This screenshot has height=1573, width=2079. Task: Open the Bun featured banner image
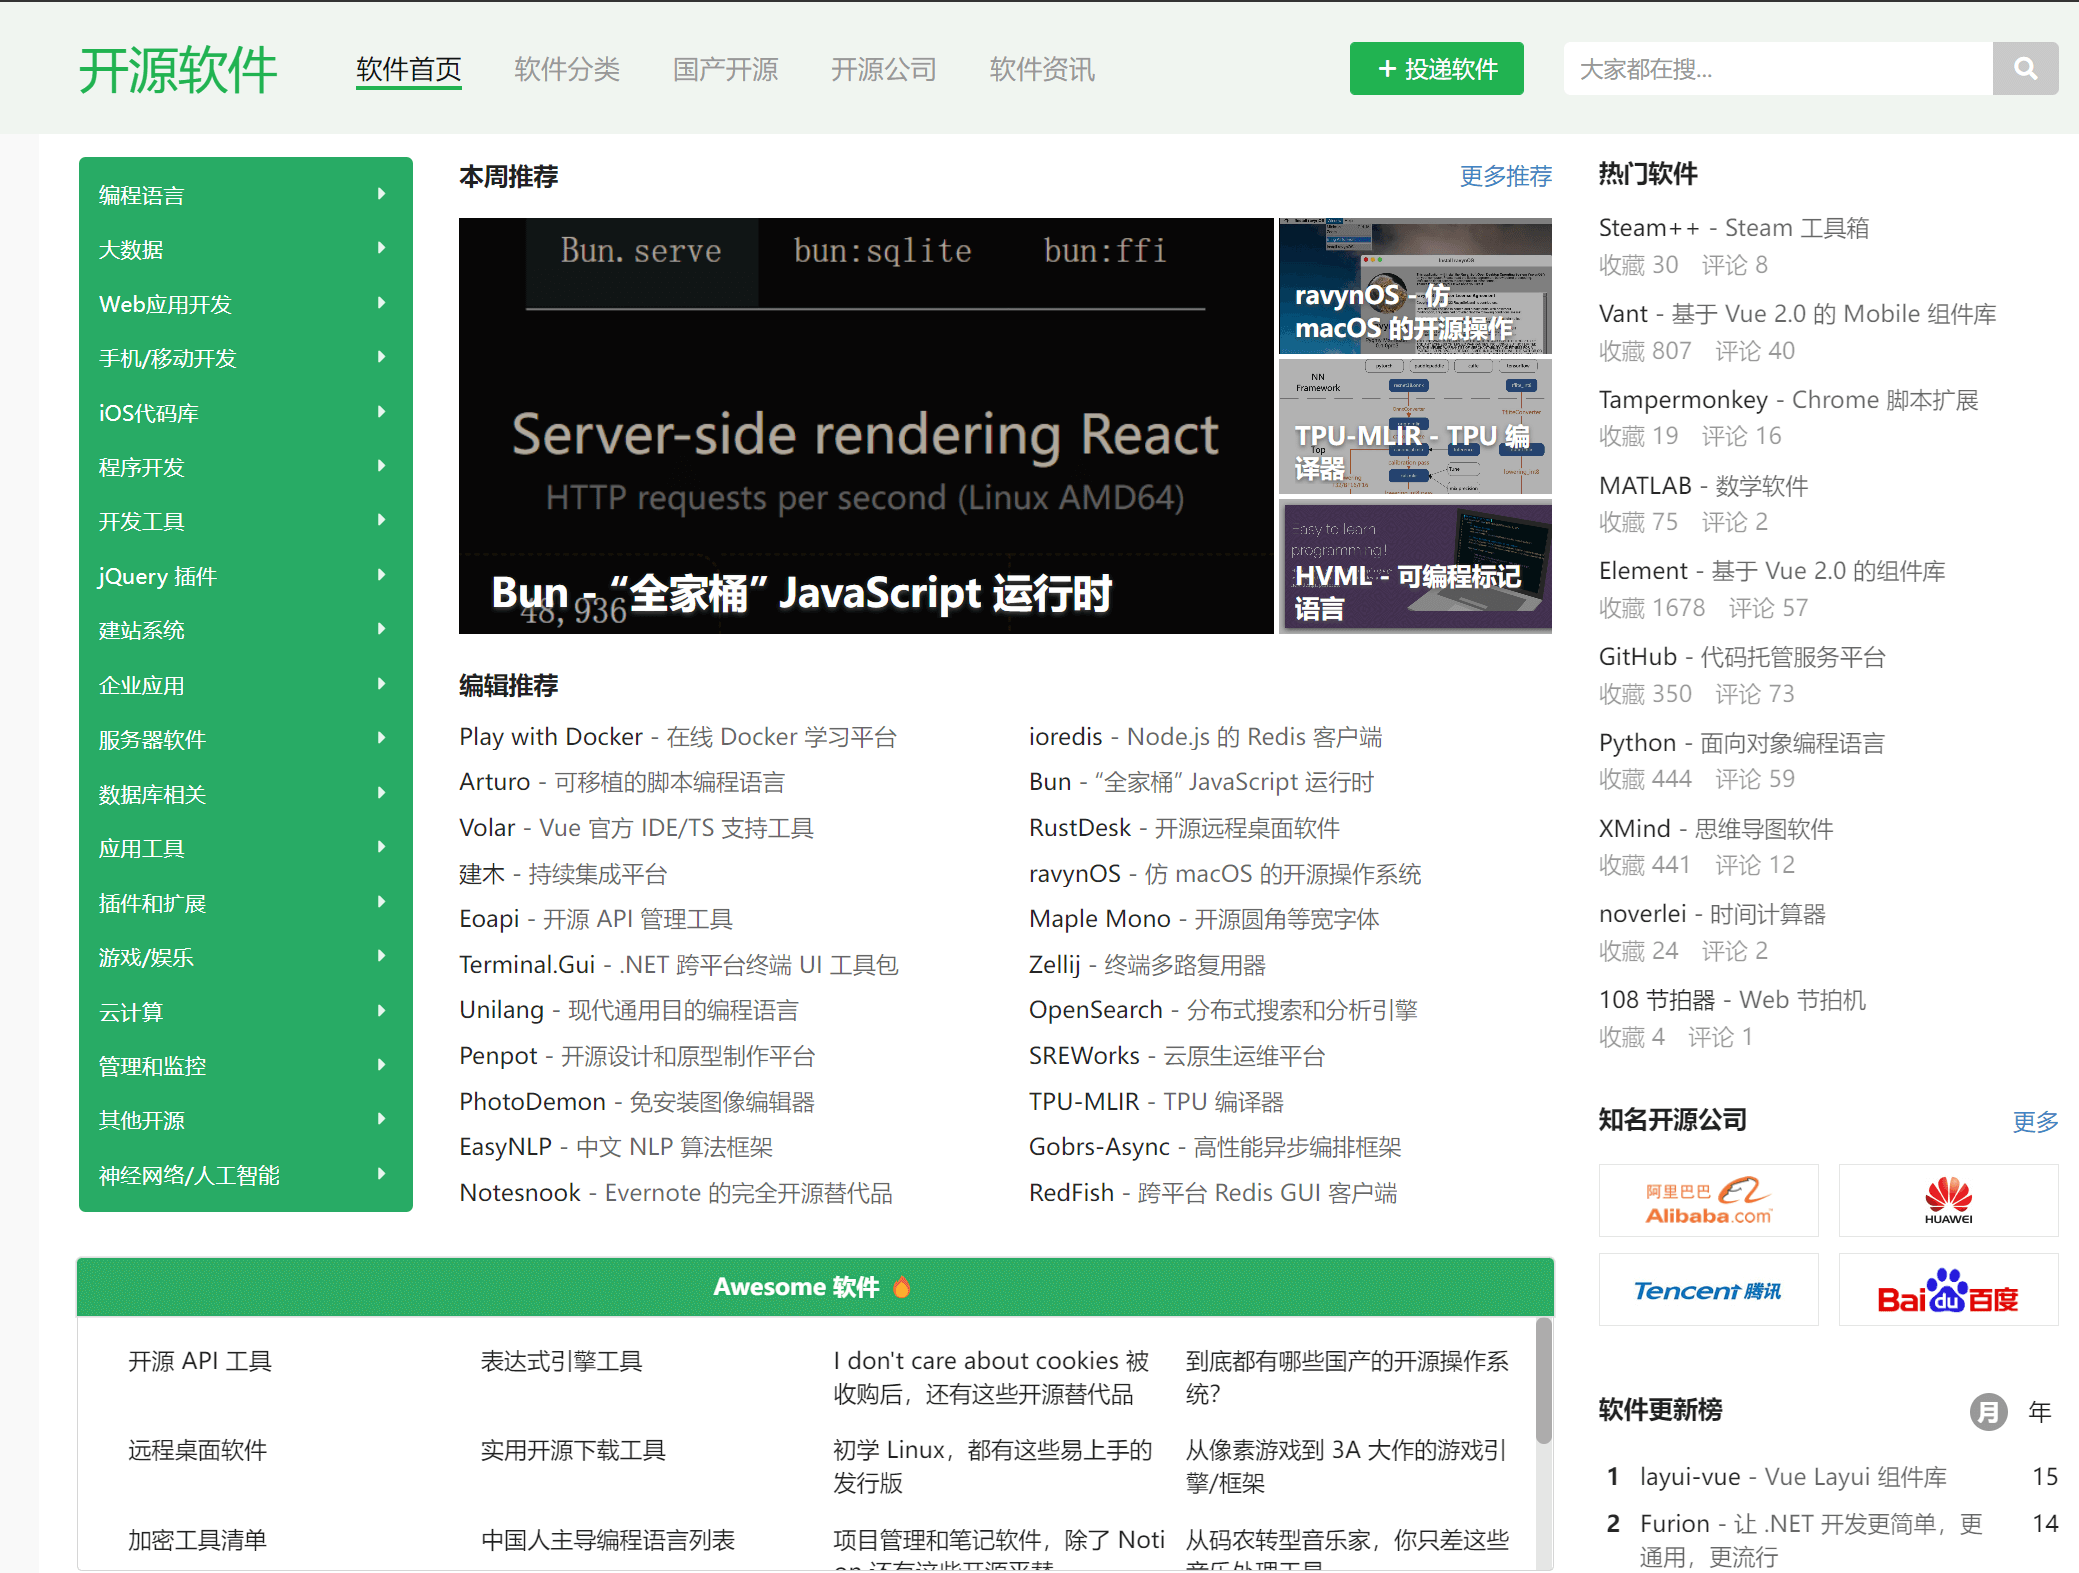point(866,426)
